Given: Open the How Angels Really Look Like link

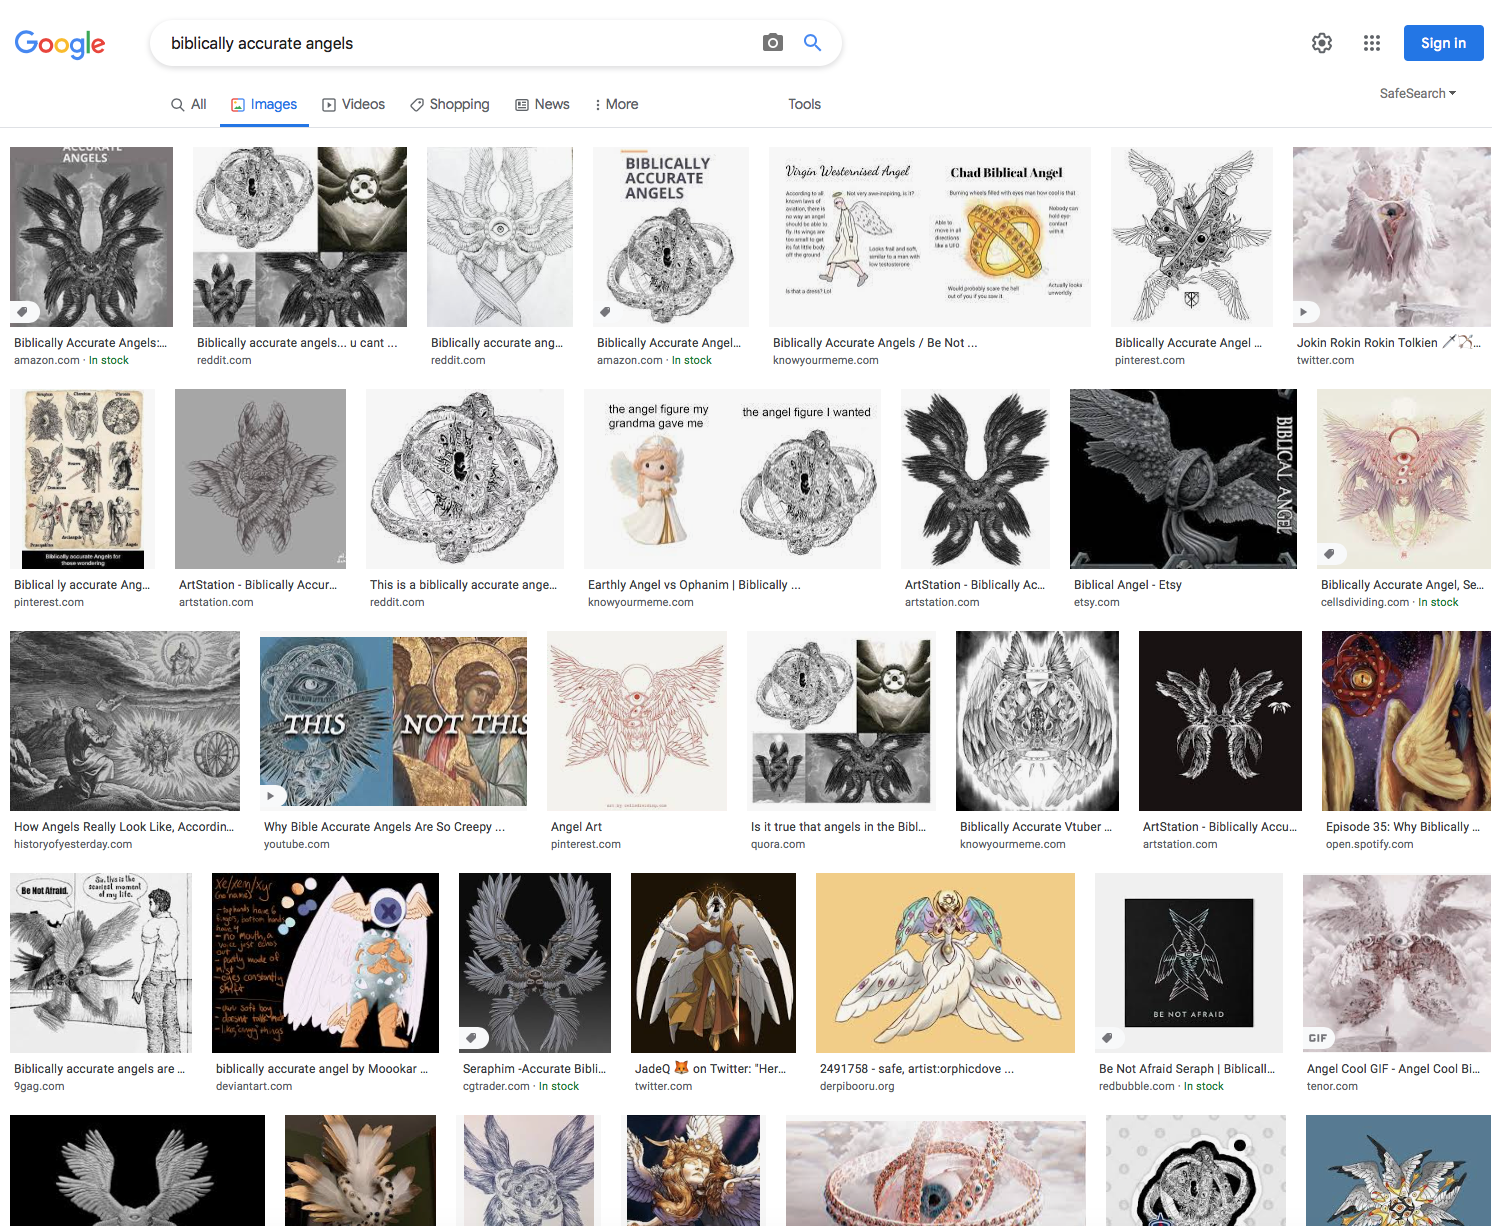Looking at the screenshot, I should (x=124, y=827).
